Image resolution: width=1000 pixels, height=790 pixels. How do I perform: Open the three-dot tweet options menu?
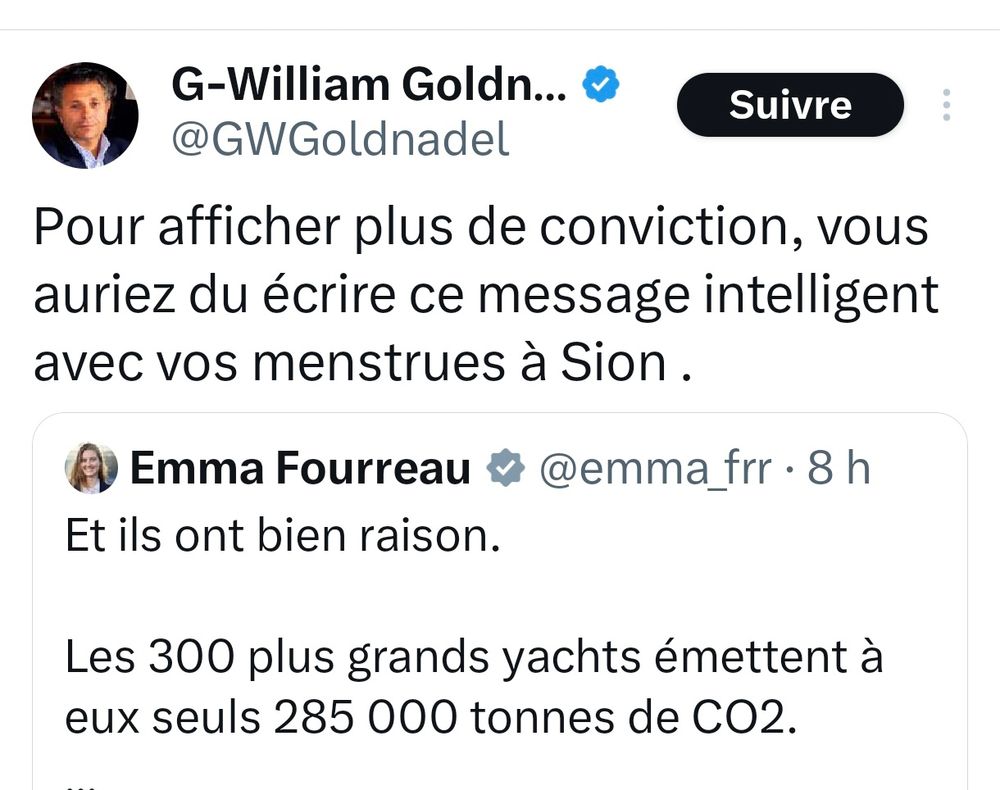[x=946, y=105]
